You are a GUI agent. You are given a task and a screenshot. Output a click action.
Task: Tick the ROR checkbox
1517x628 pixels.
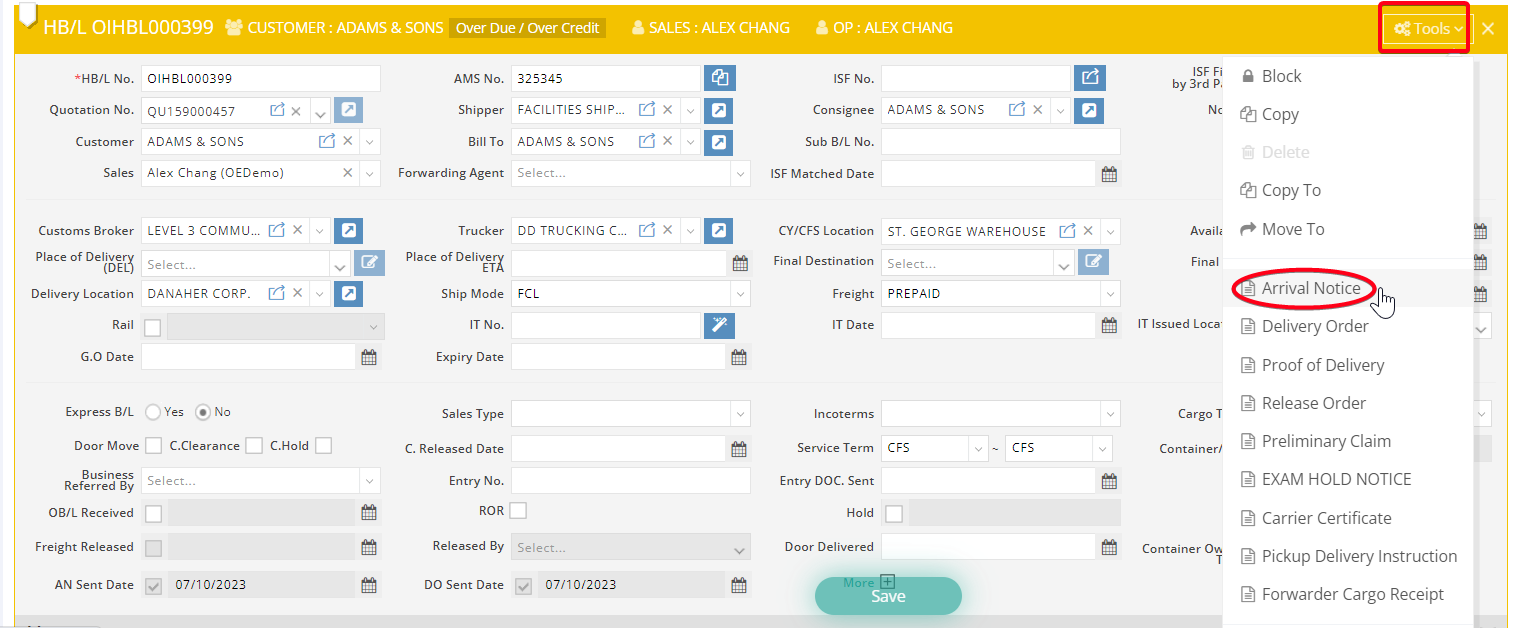pyautogui.click(x=518, y=511)
